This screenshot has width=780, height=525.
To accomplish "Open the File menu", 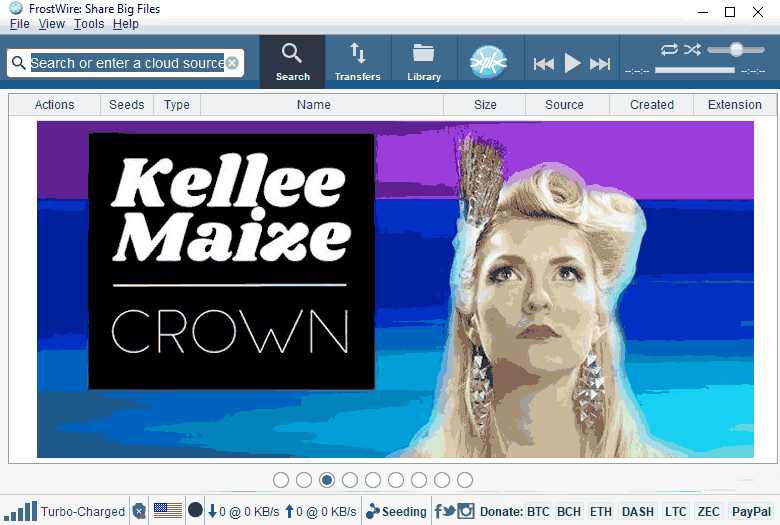I will point(20,24).
